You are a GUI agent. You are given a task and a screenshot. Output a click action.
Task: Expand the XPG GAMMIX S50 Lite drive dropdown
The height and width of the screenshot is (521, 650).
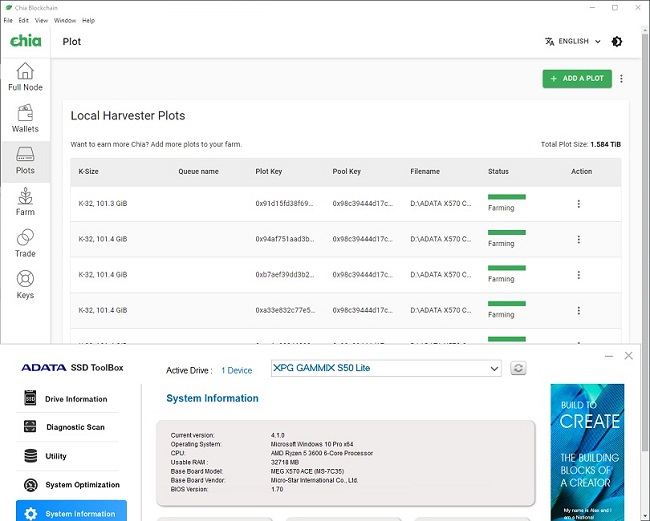click(386, 369)
